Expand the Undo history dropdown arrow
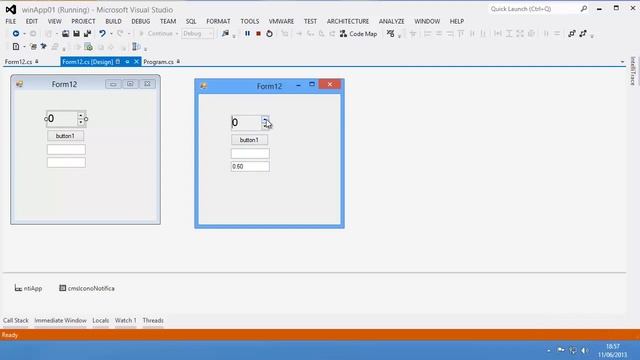 point(111,34)
